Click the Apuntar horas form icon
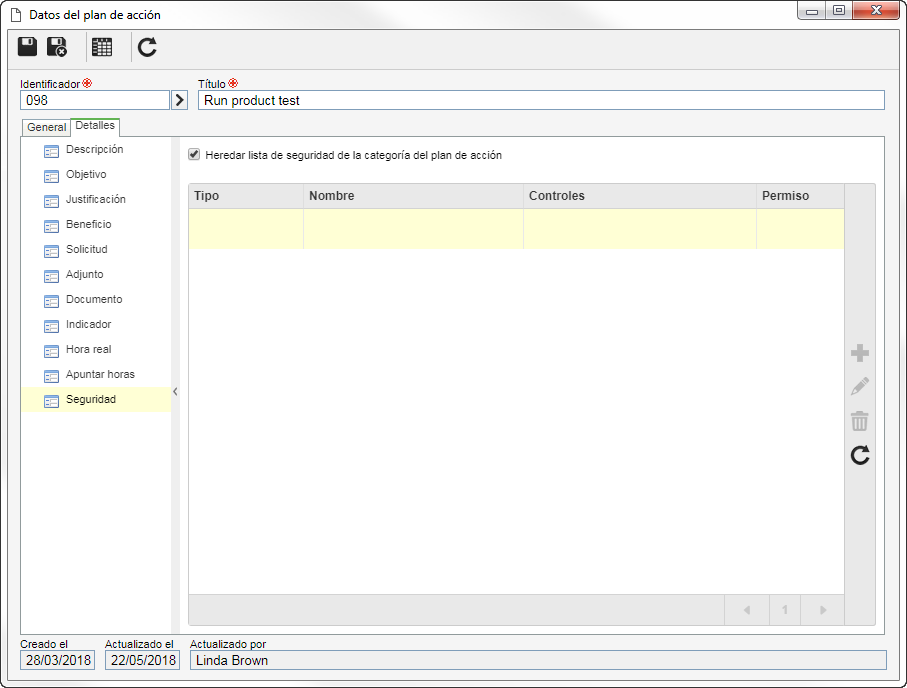Screen dimensions: 907x688 (51, 377)
